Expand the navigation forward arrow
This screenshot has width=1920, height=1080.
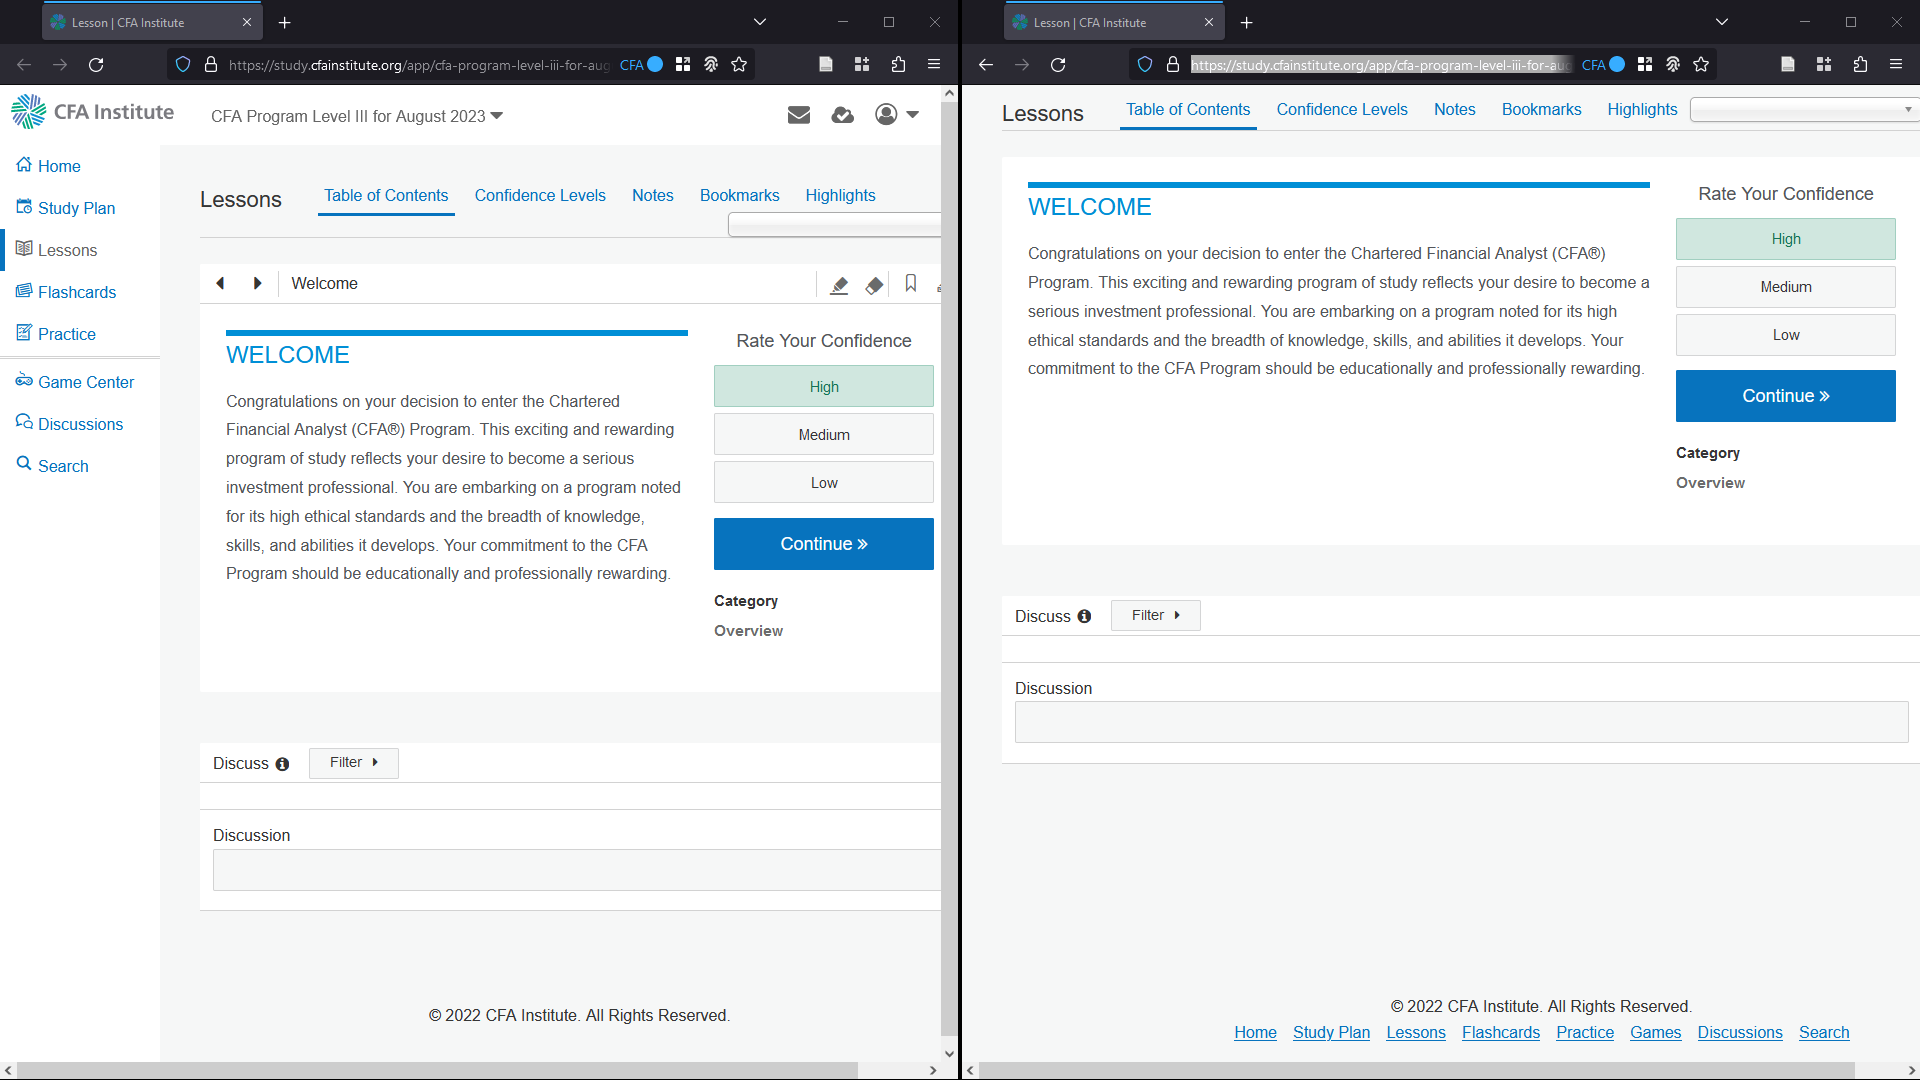coord(257,282)
